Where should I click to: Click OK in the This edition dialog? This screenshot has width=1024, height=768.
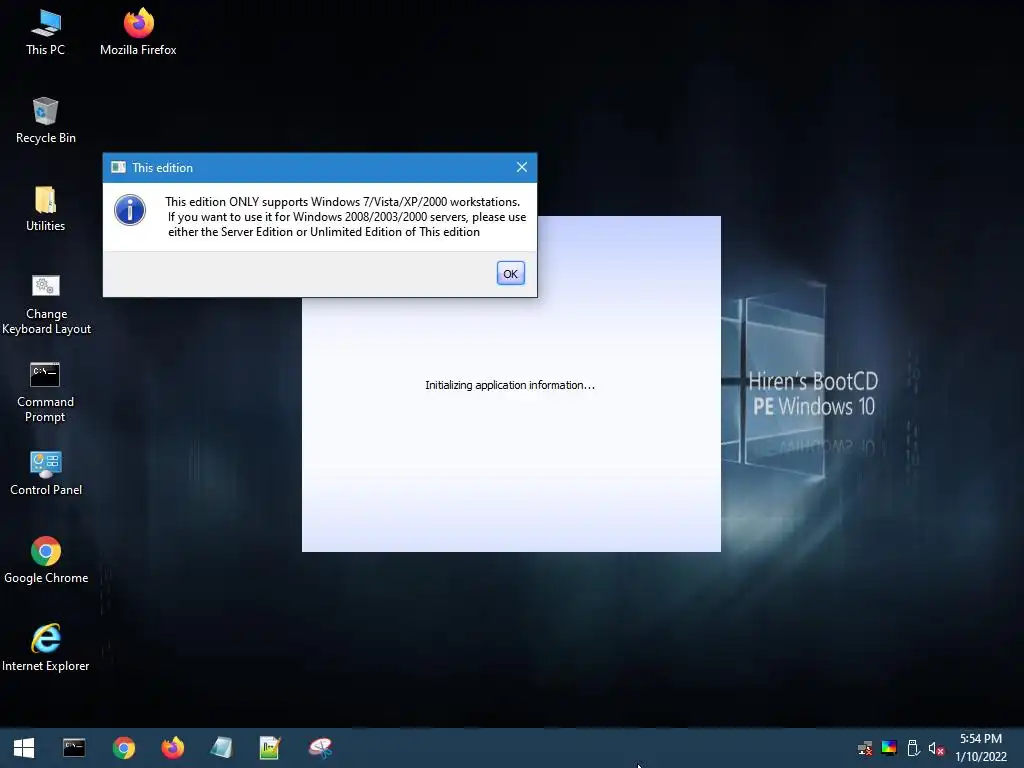tap(510, 274)
